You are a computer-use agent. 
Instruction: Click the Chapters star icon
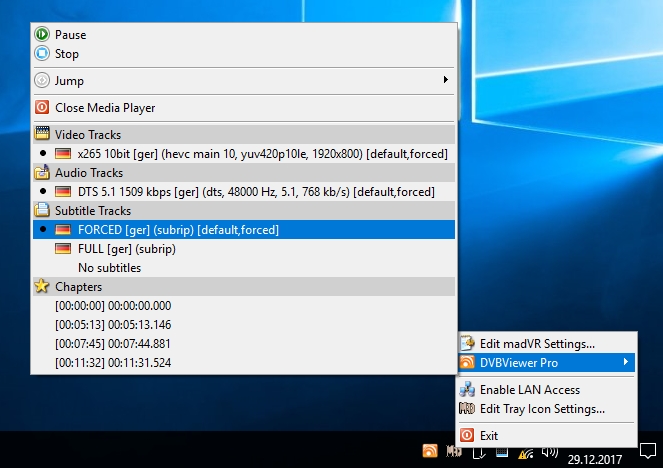click(x=42, y=286)
